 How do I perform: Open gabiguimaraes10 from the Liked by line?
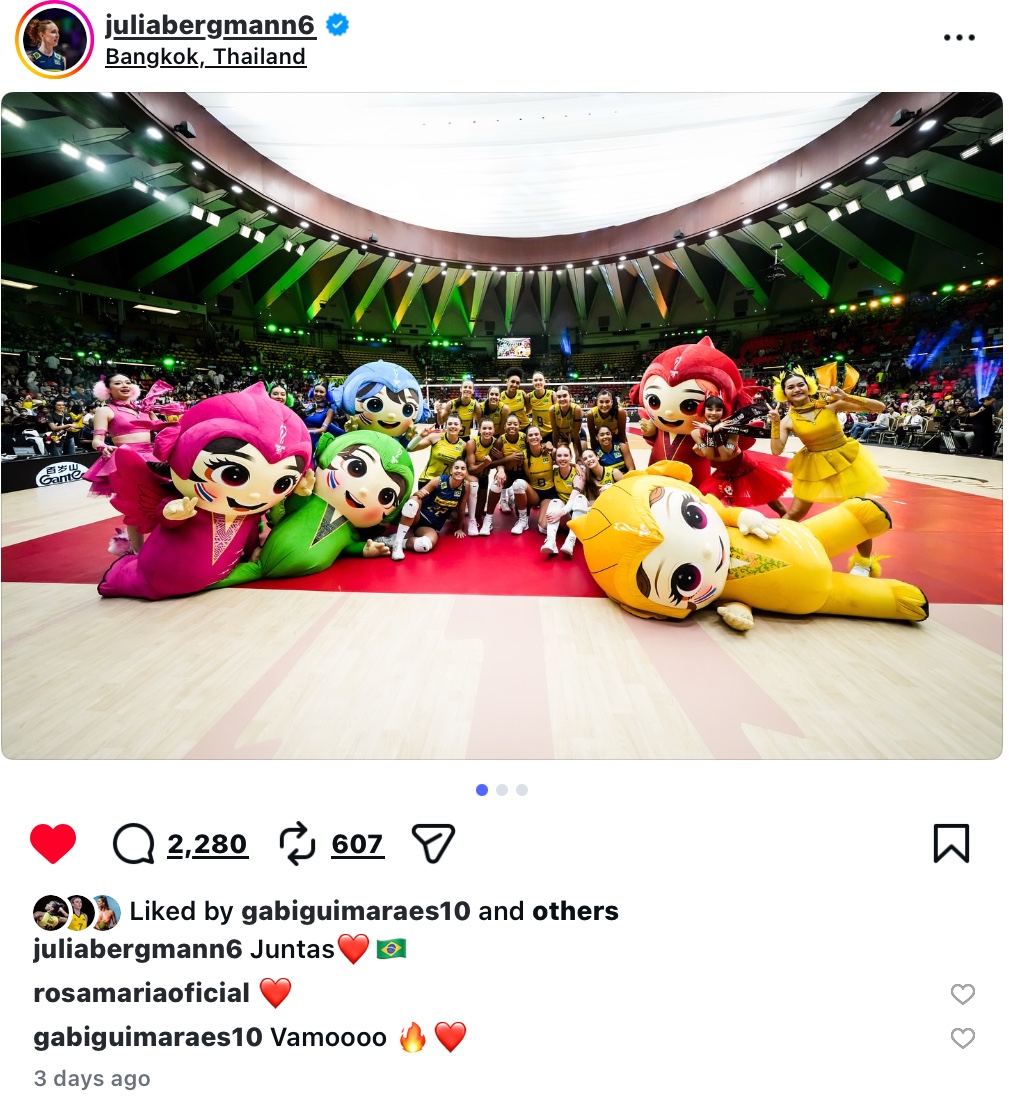[x=356, y=911]
